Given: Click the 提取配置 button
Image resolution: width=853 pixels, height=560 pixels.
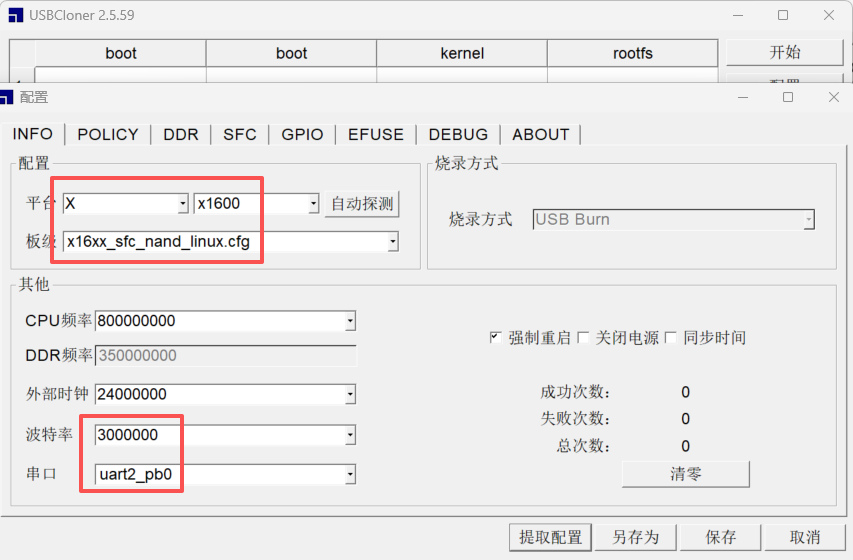Looking at the screenshot, I should [x=551, y=538].
